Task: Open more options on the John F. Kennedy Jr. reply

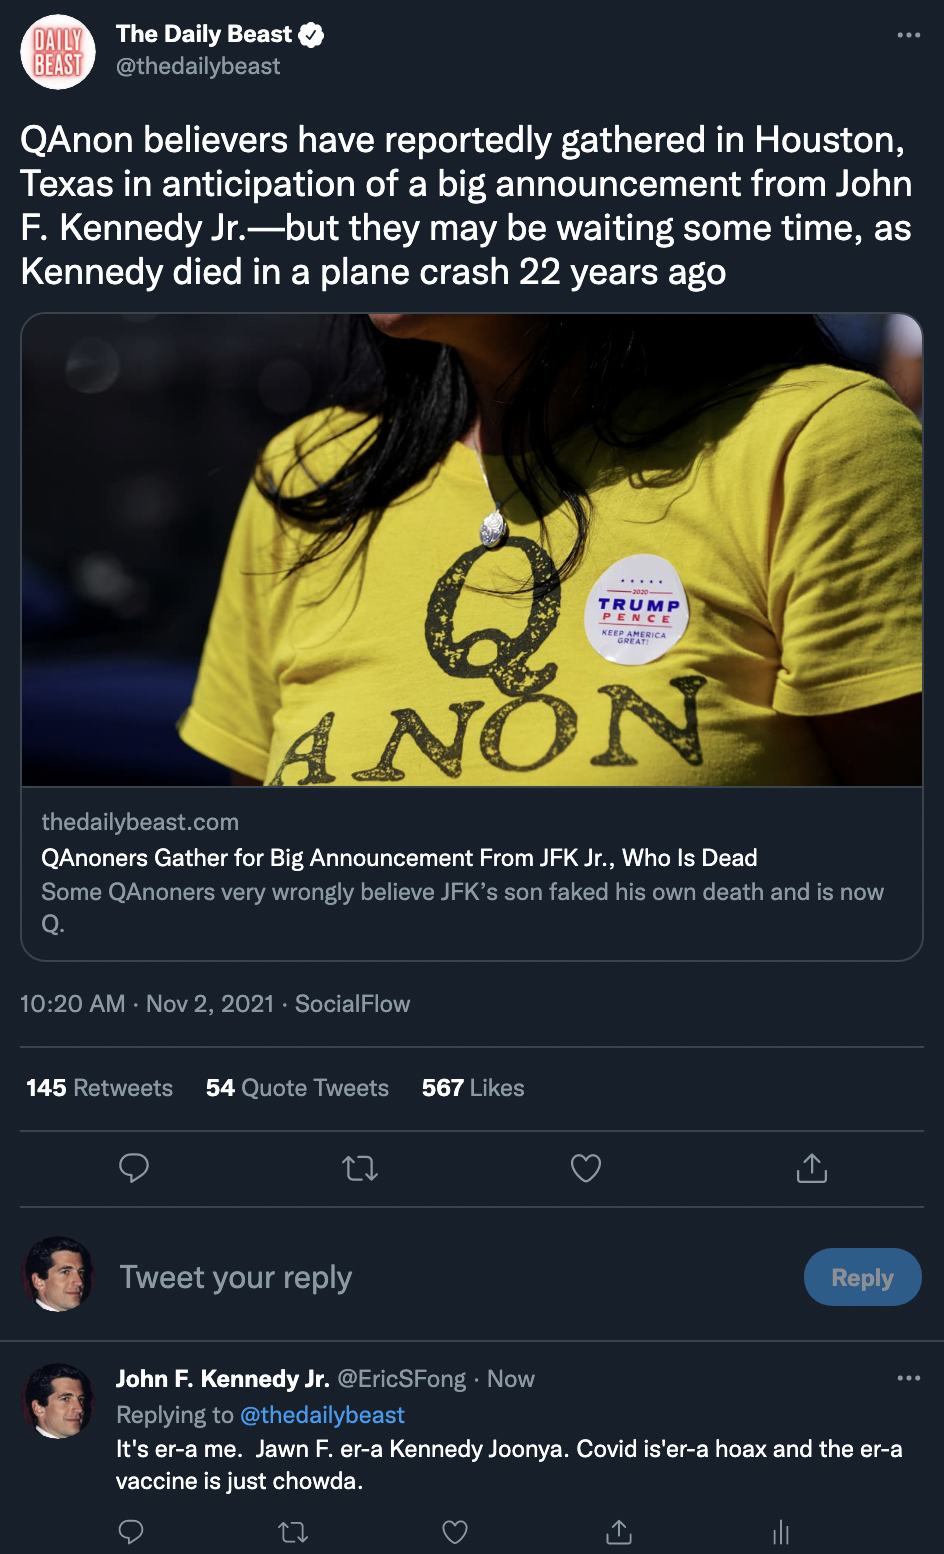Action: click(x=908, y=1378)
